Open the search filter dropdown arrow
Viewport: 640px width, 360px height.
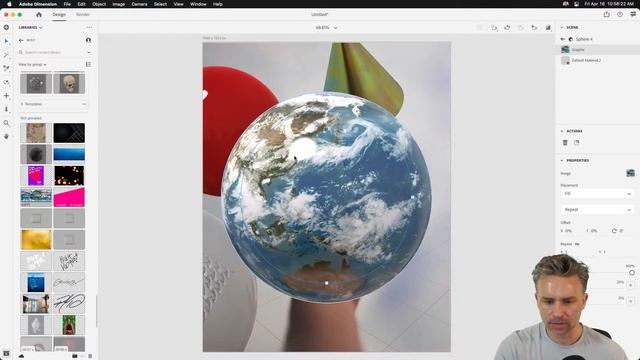point(89,53)
